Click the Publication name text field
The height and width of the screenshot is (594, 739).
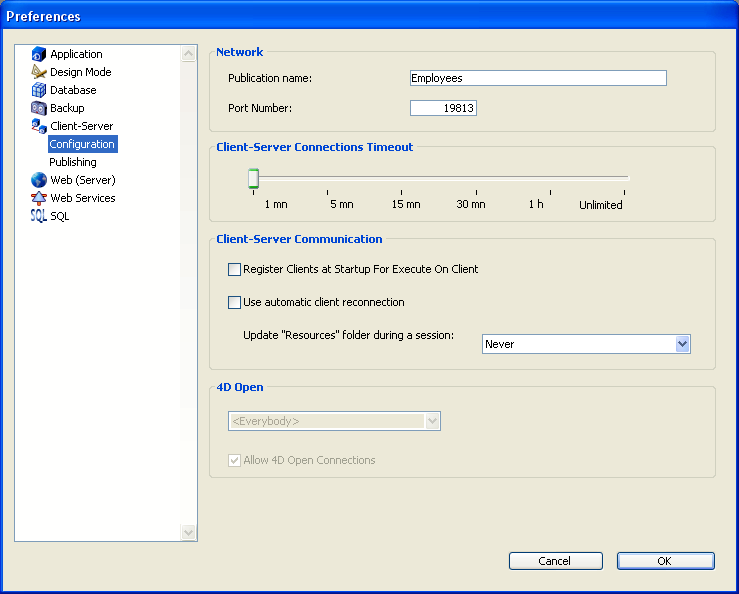point(538,78)
